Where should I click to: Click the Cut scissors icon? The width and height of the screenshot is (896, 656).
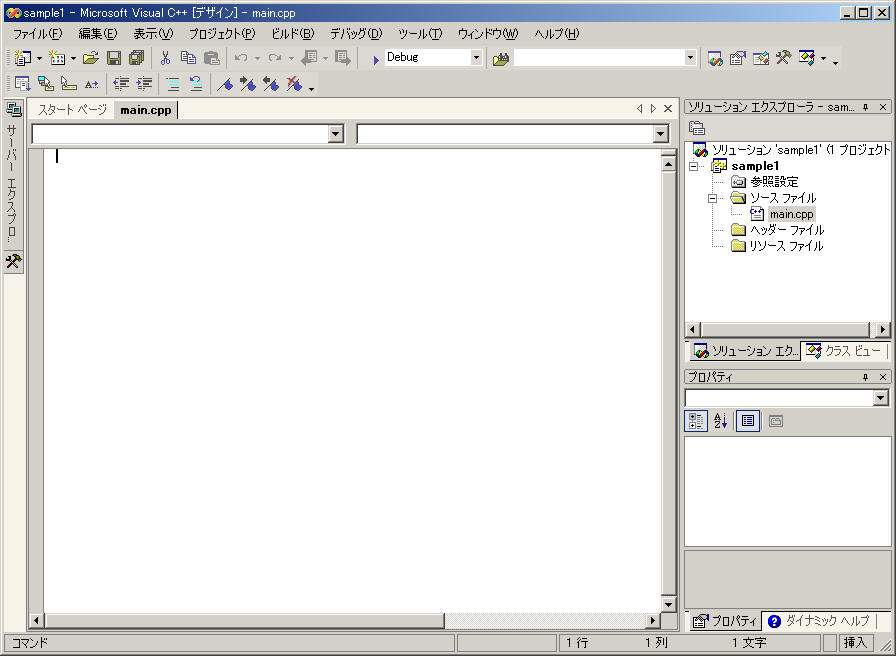165,58
